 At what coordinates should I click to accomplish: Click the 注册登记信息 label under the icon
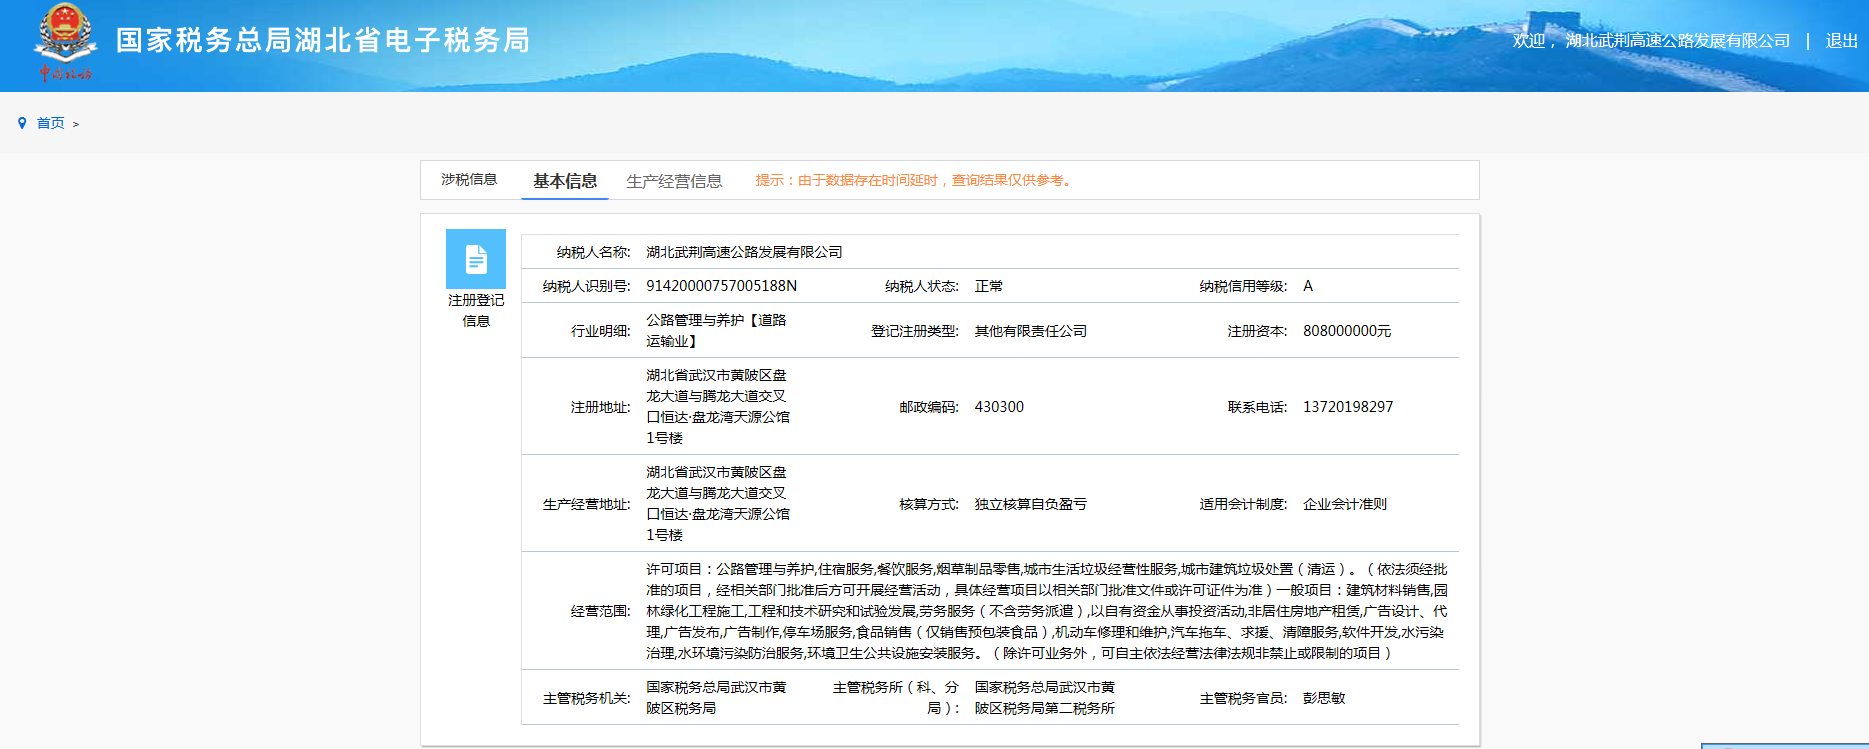pos(476,310)
